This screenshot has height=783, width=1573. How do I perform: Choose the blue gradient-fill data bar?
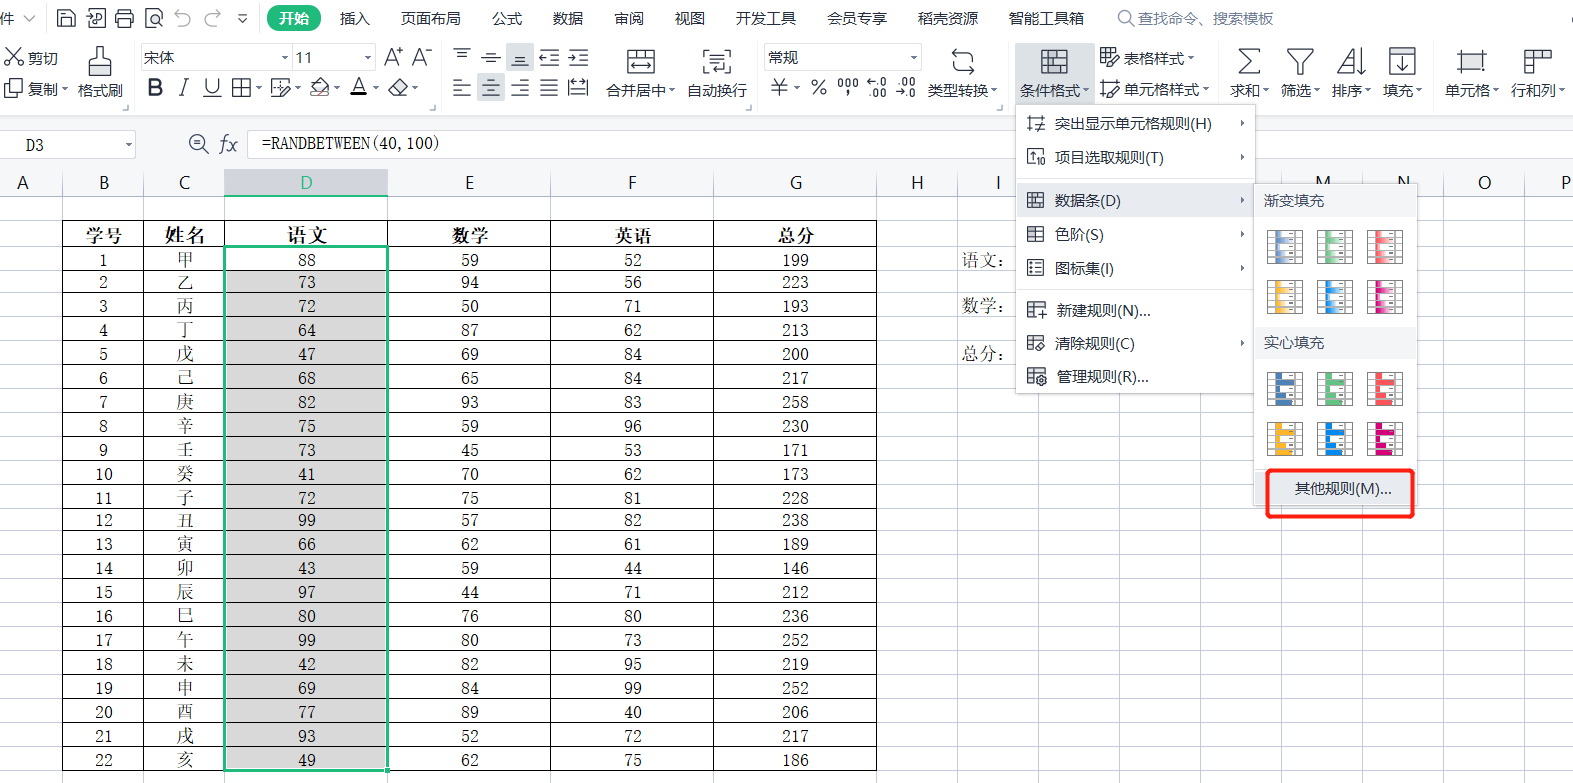coord(1285,246)
